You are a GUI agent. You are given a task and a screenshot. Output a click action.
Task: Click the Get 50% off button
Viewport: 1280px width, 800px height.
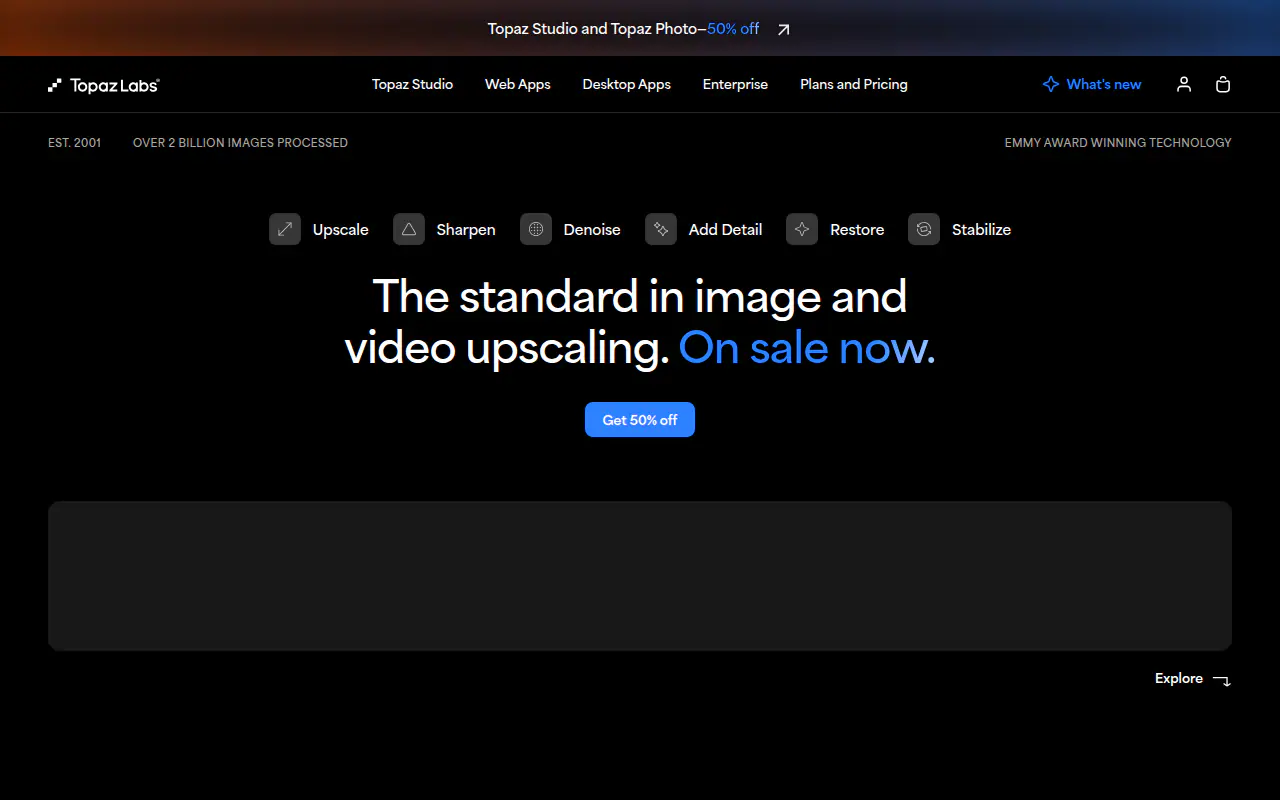click(640, 420)
